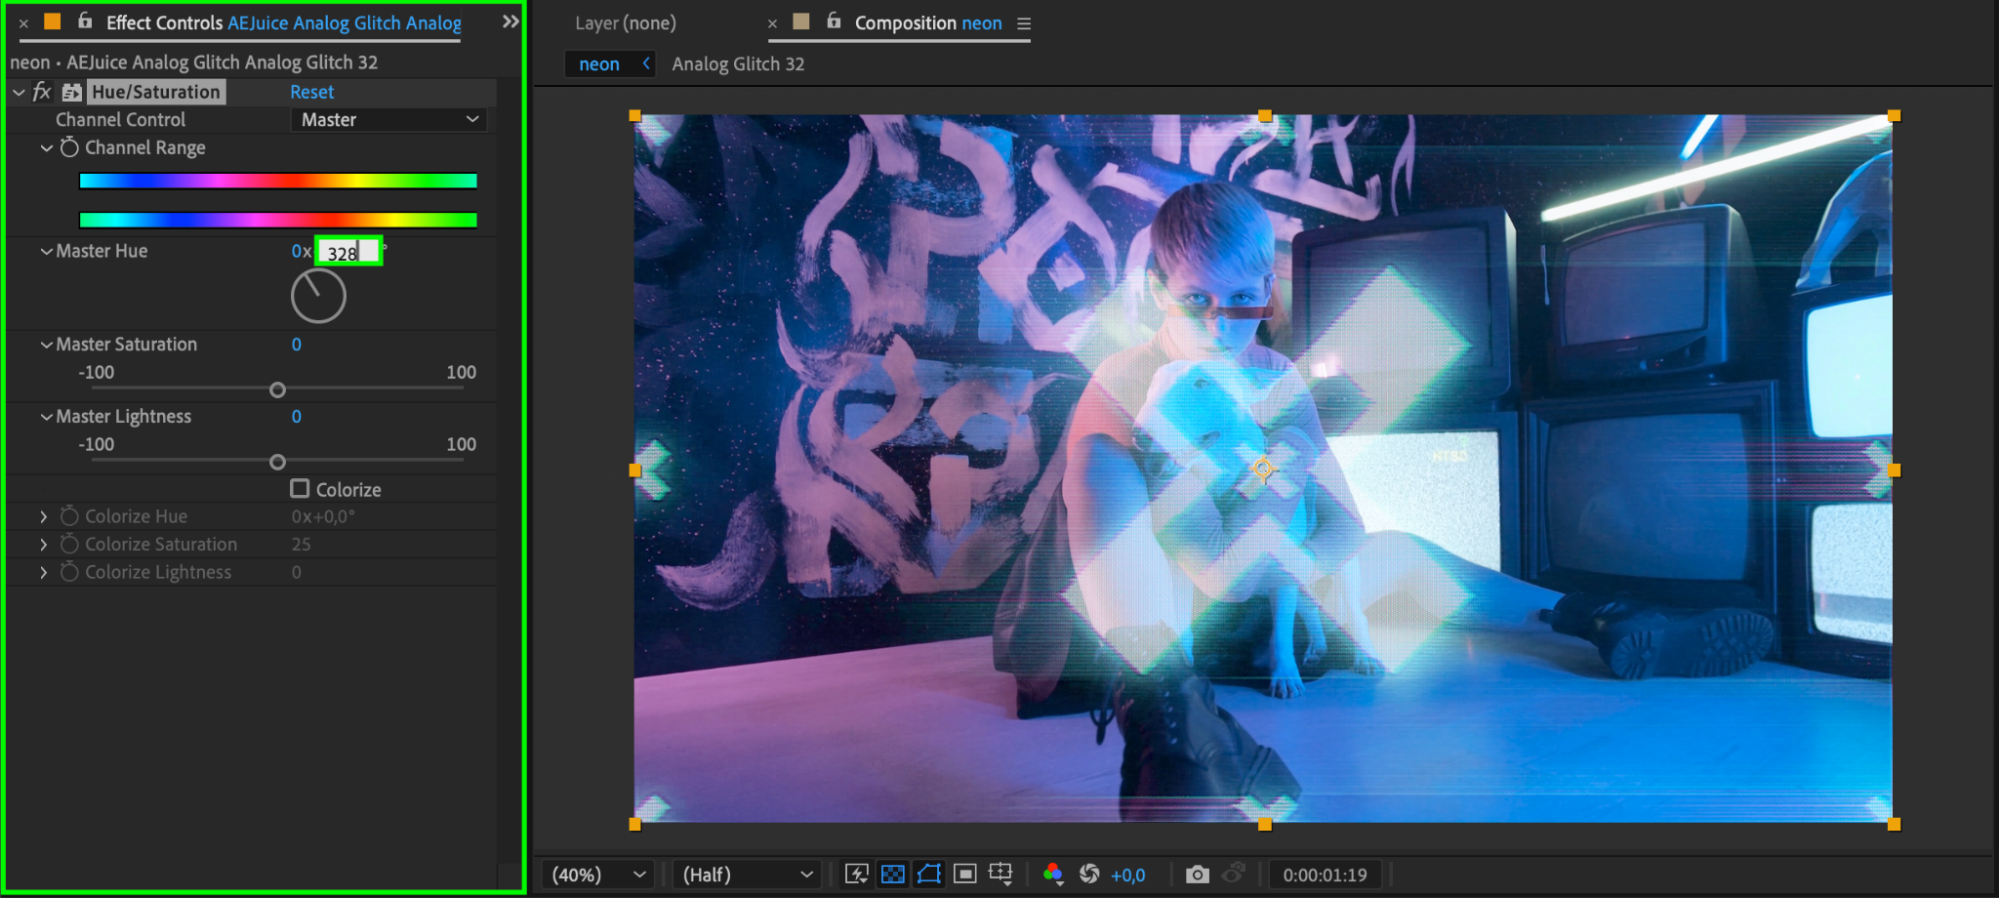Click Reset for the Hue/Saturation effect

312,92
